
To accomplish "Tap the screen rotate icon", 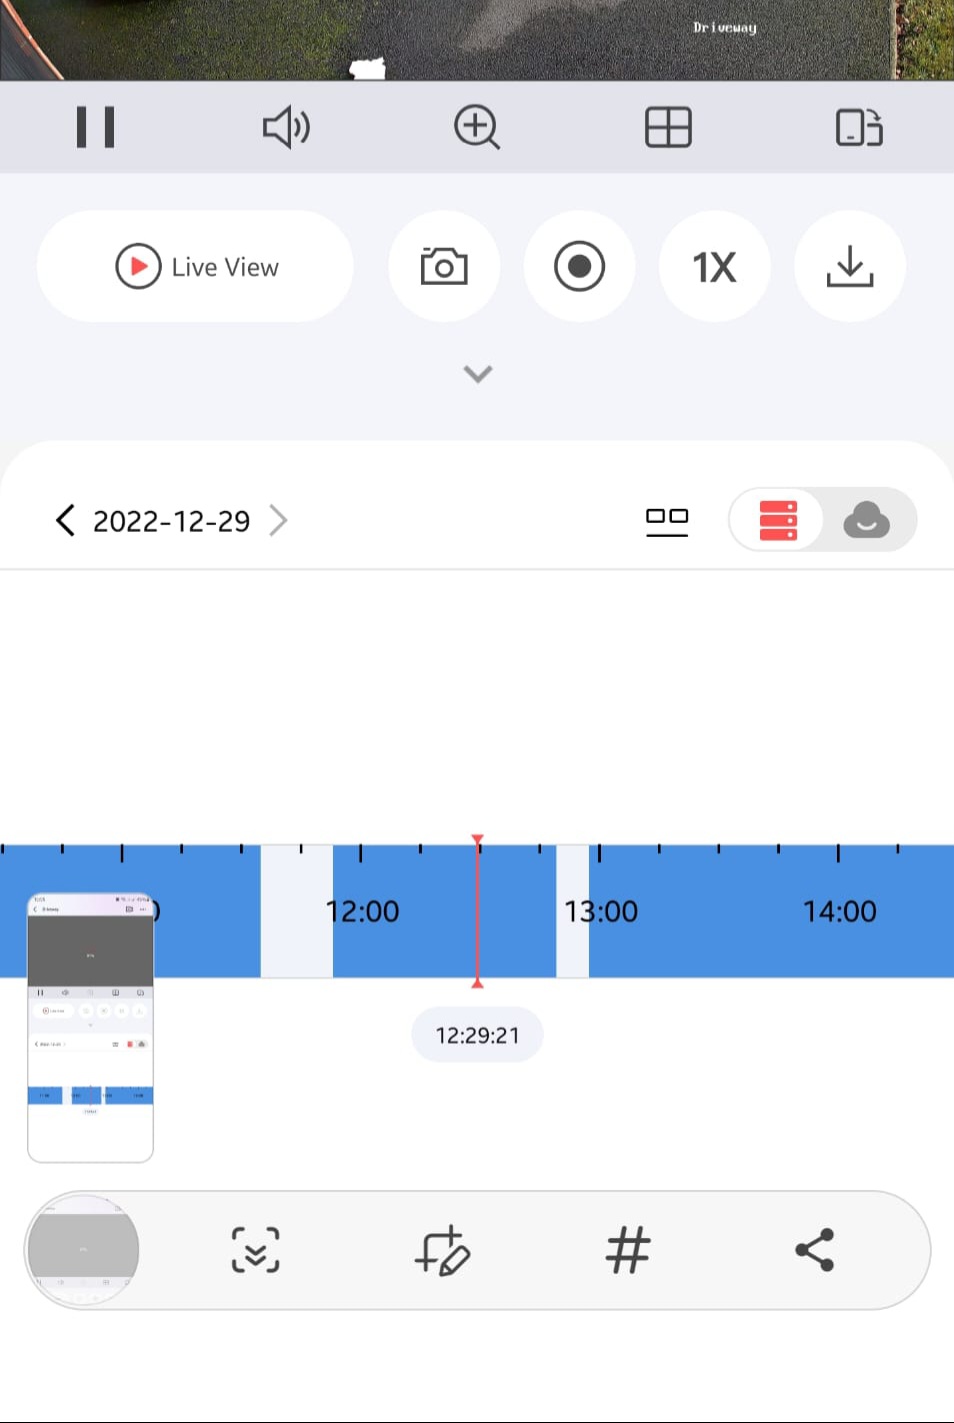I will (859, 127).
